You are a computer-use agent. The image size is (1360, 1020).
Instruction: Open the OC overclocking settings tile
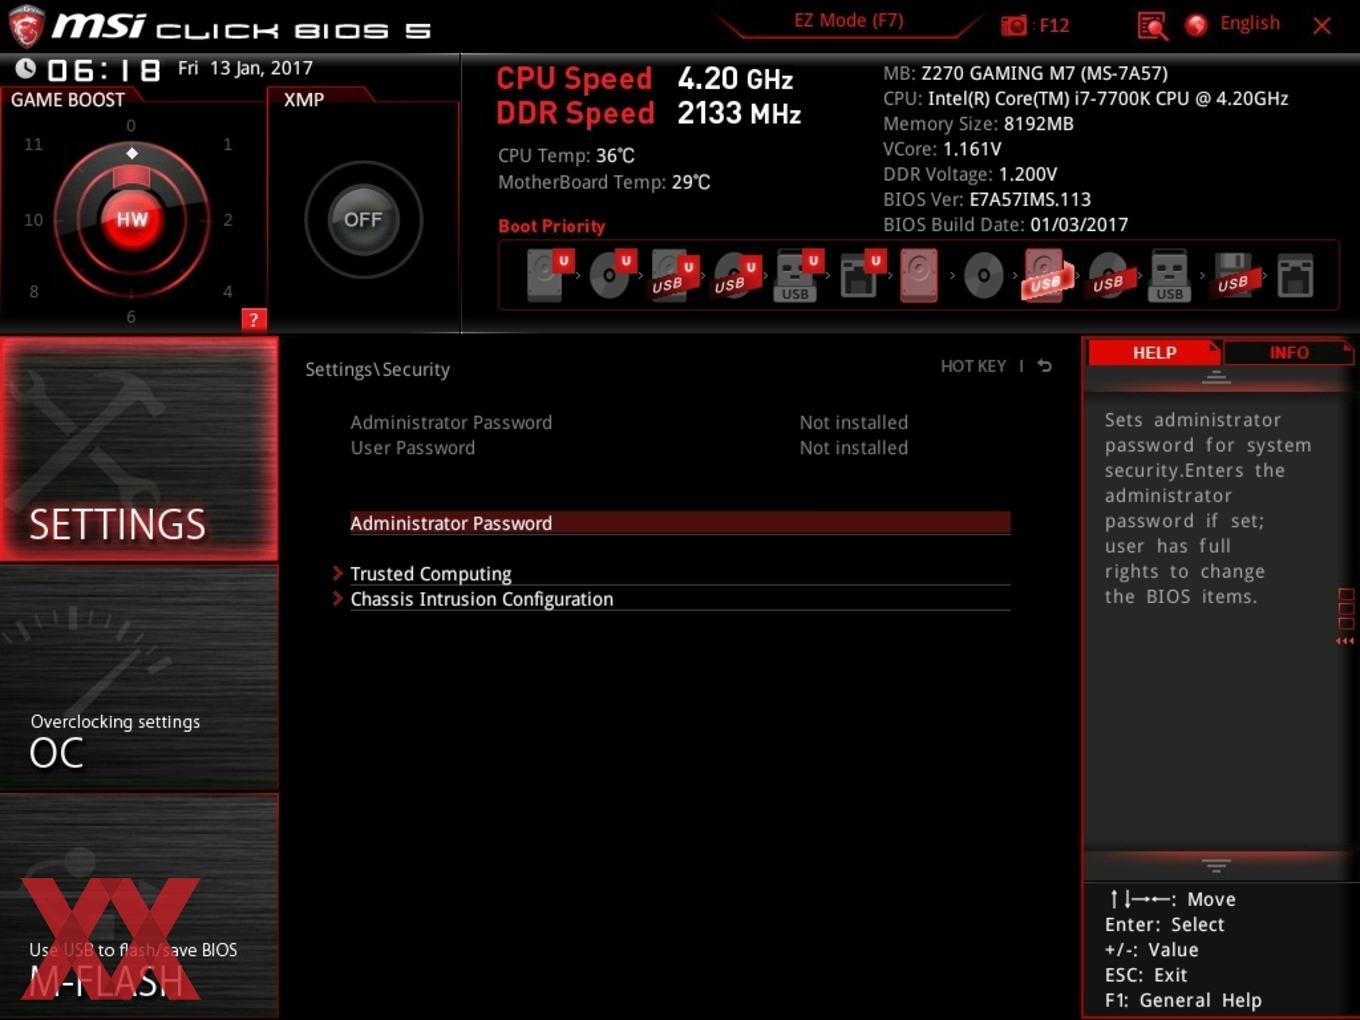(x=139, y=678)
